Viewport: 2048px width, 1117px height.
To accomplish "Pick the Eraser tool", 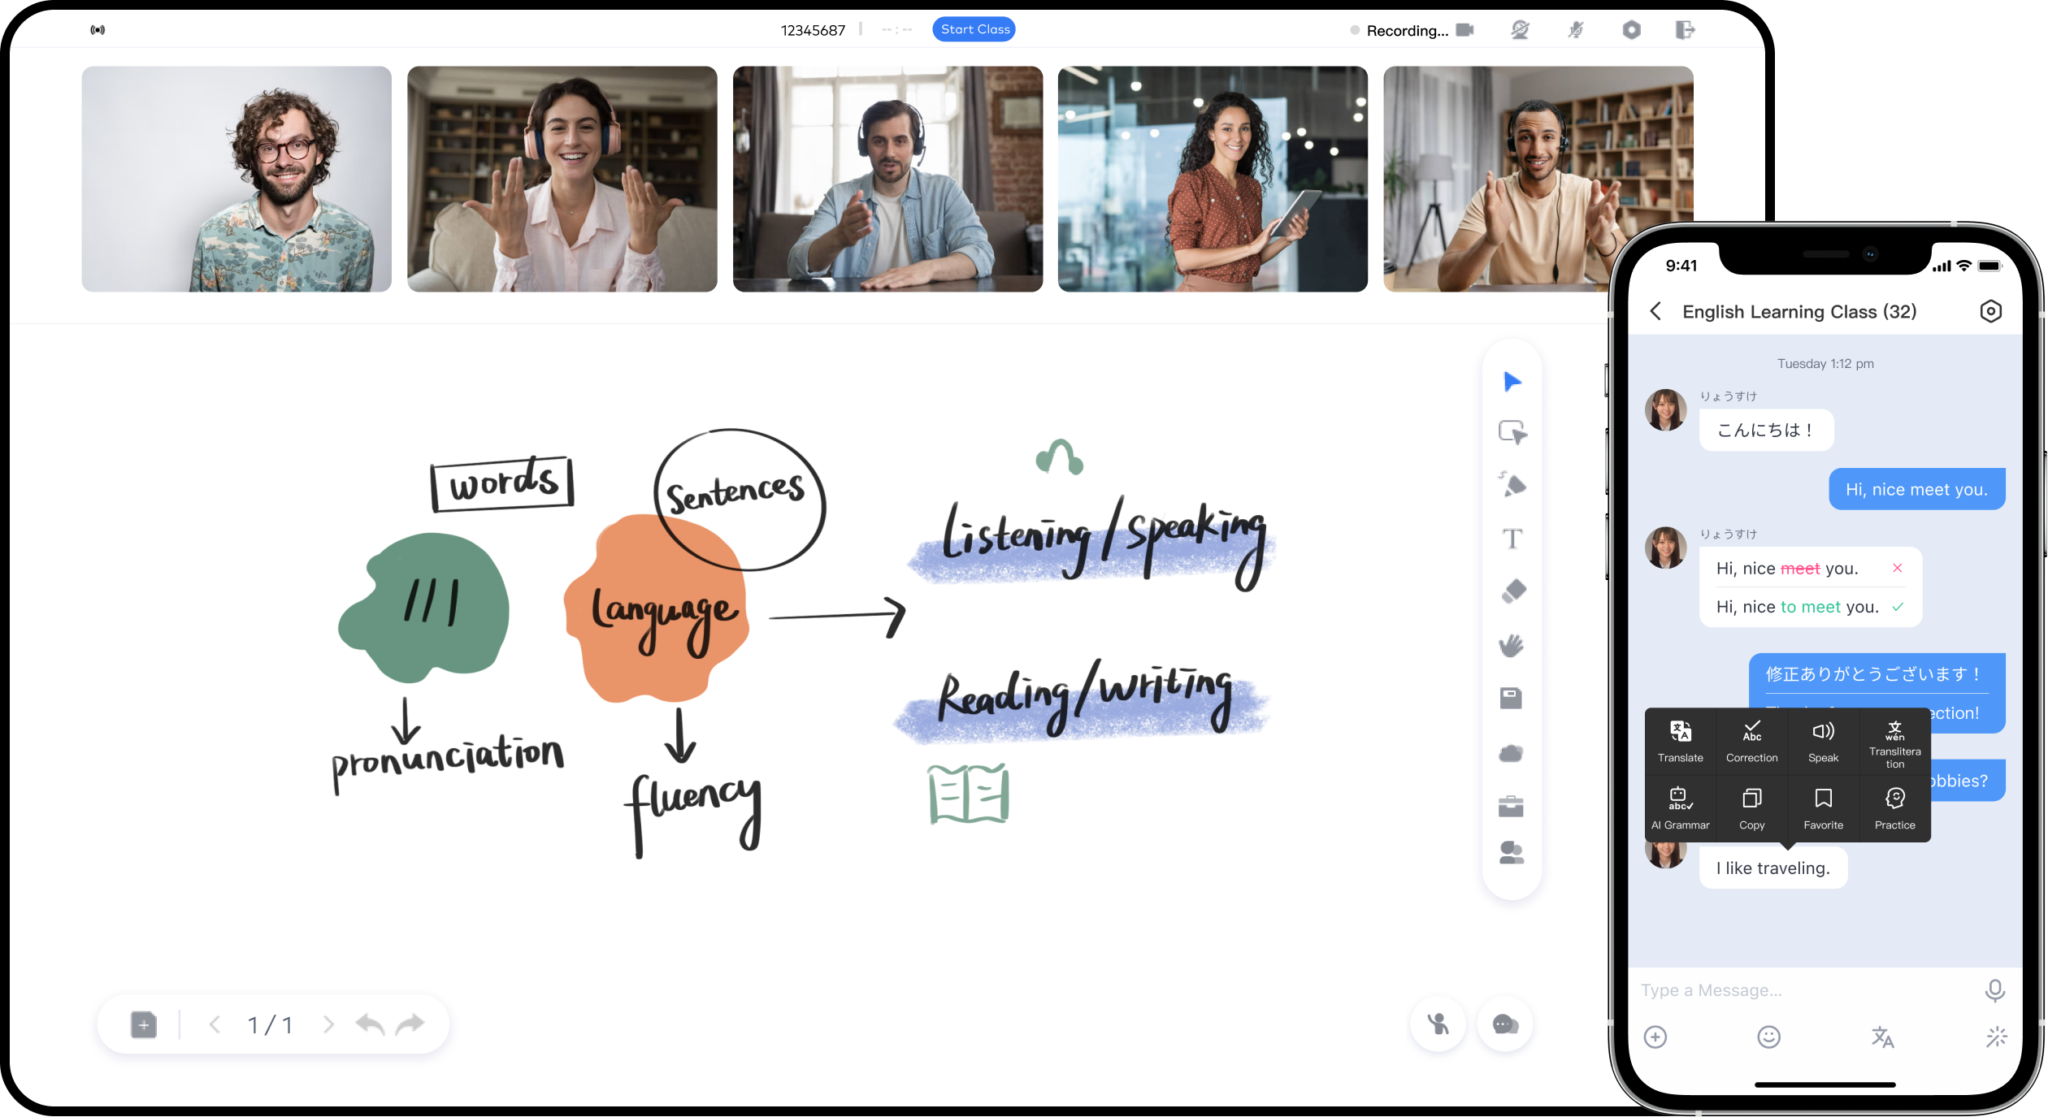I will pos(1512,590).
